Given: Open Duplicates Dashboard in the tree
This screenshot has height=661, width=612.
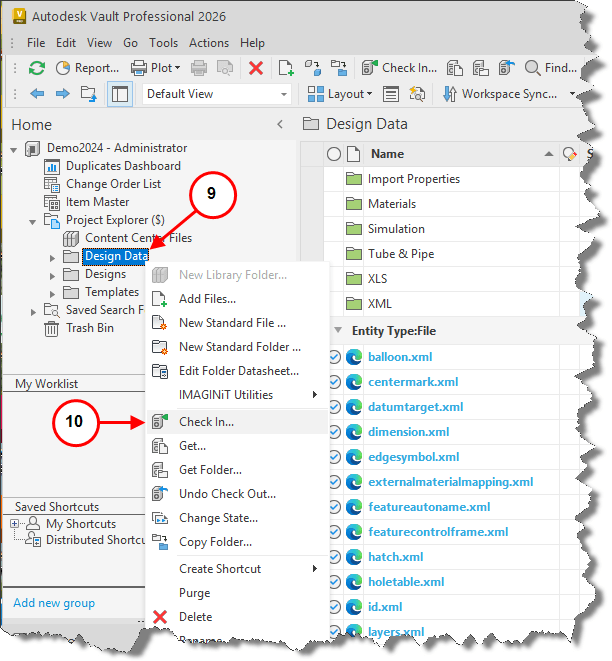Looking at the screenshot, I should 123,166.
